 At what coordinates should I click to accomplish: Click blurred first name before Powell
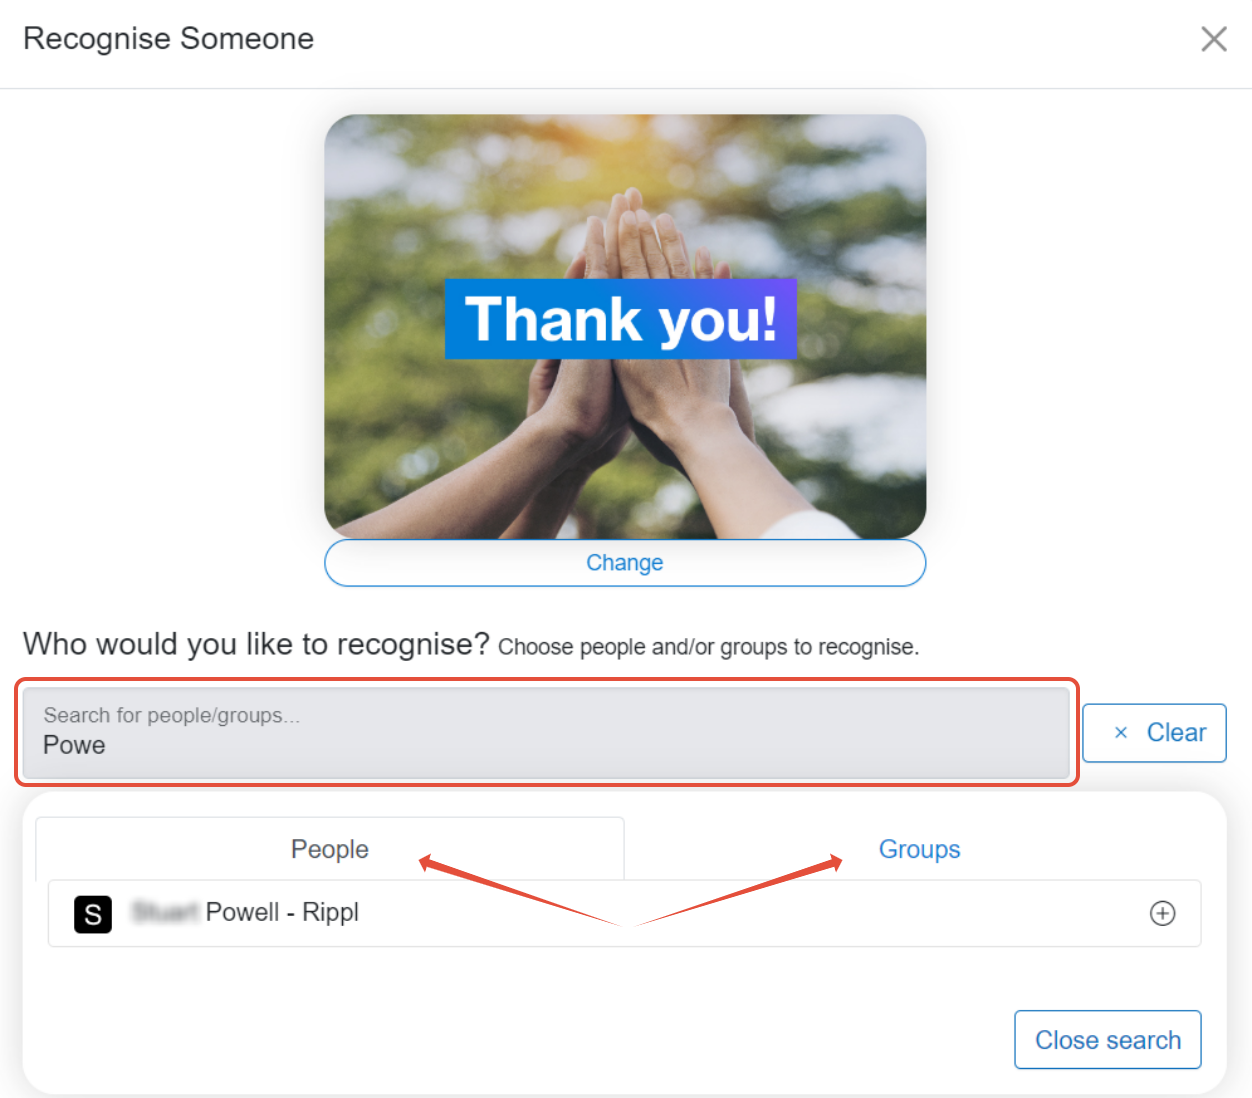(165, 912)
